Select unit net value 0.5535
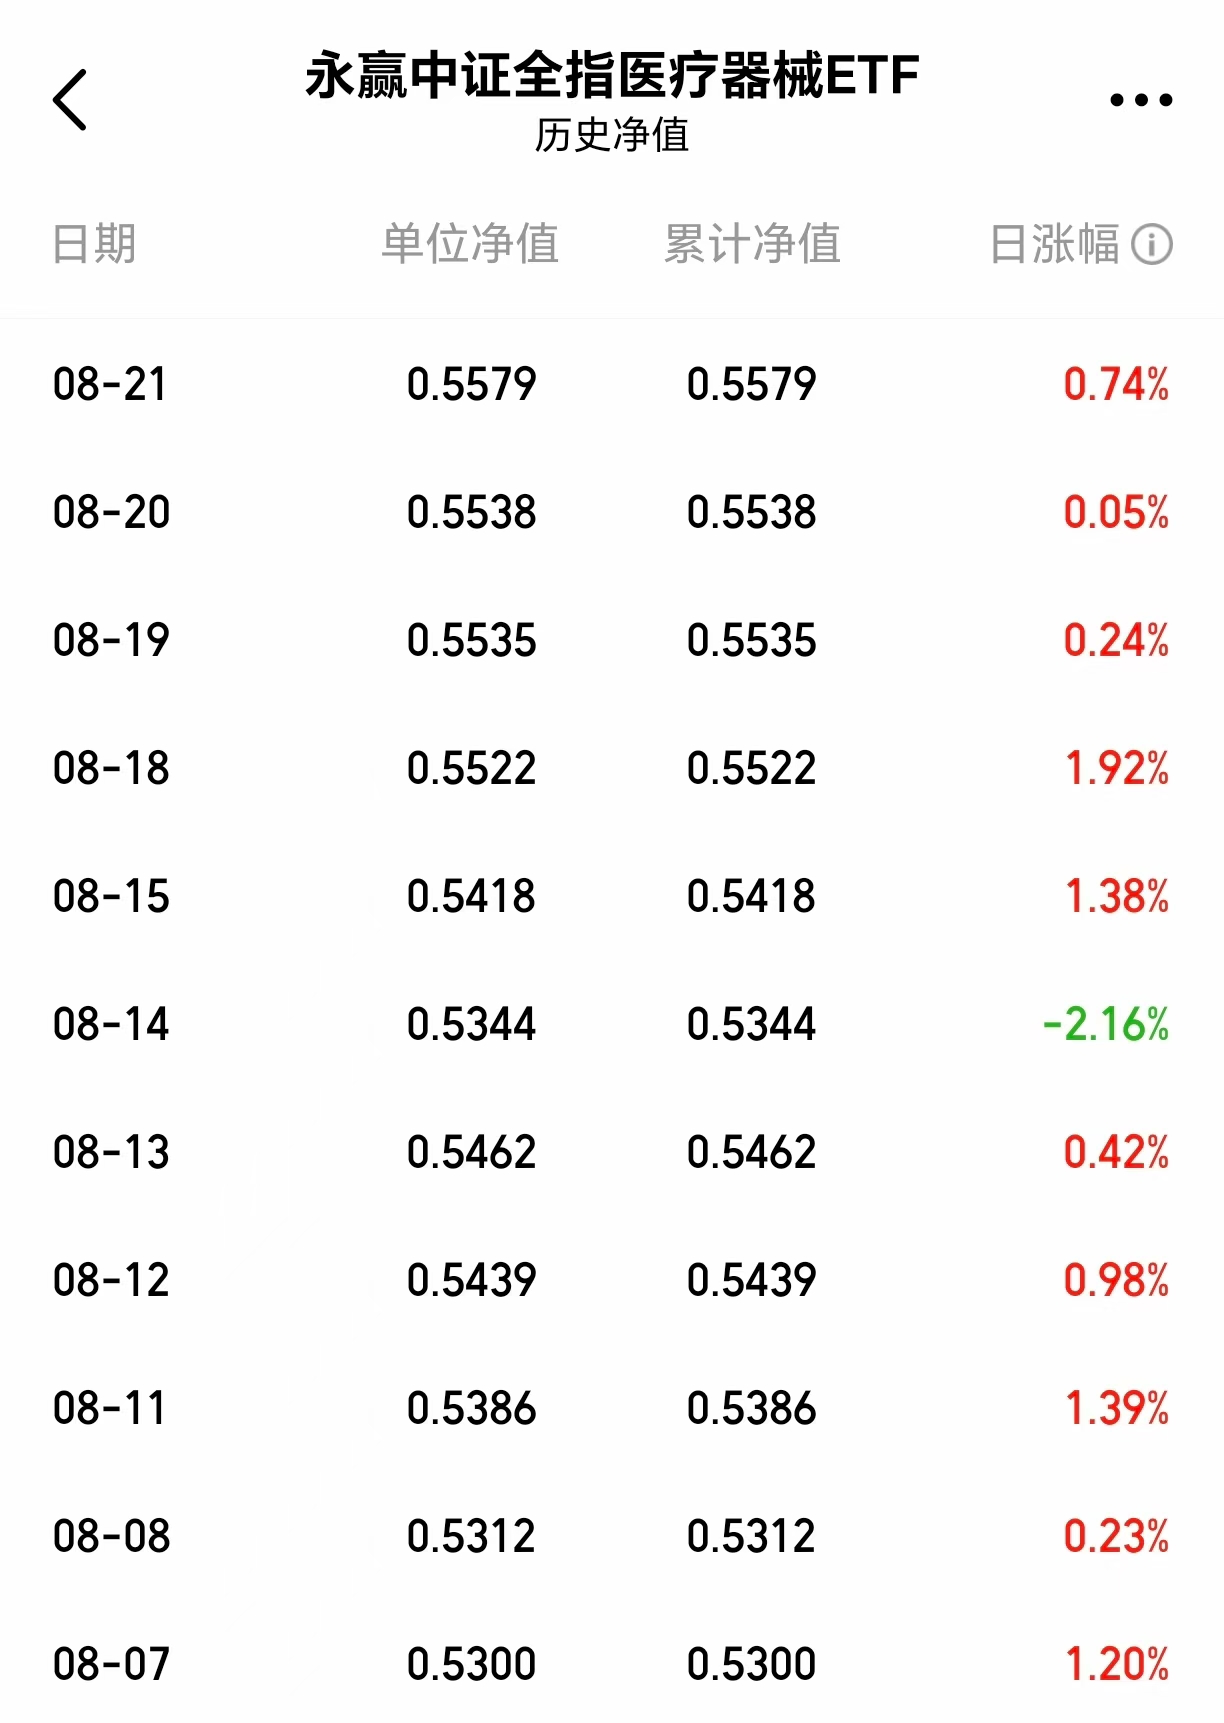This screenshot has height=1723, width=1224. [471, 640]
